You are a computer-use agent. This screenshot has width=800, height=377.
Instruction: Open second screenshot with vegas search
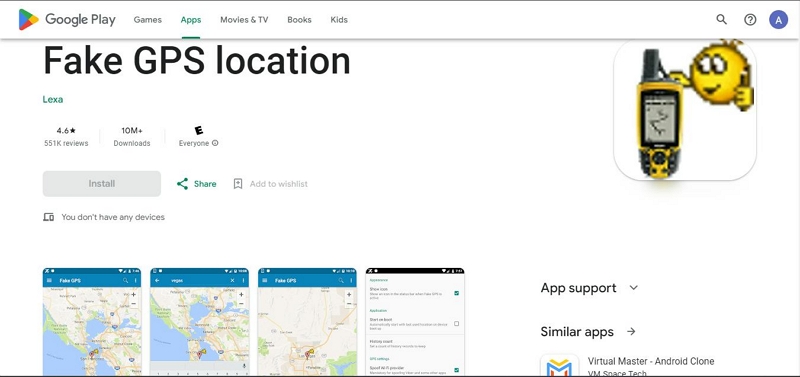tap(199, 321)
